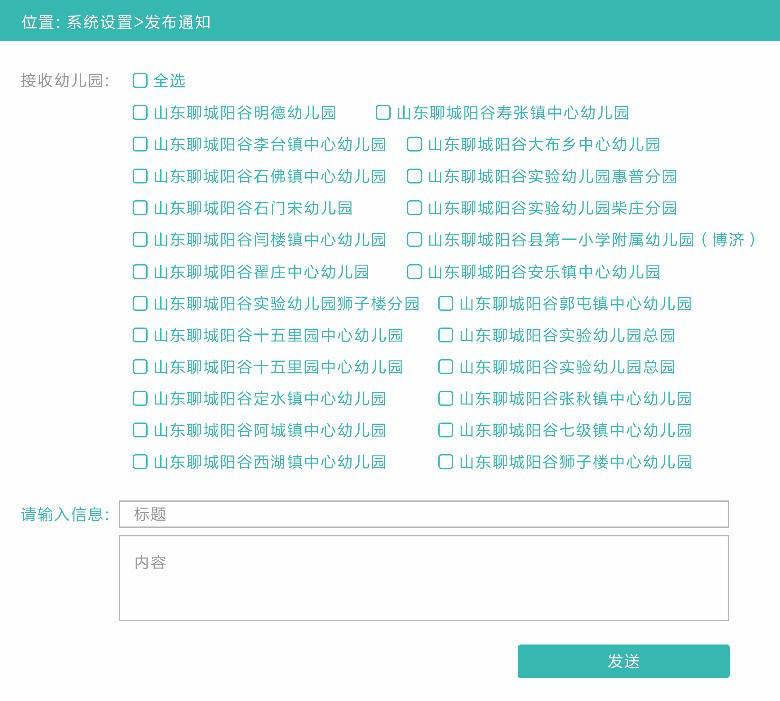Focus the 内容 content text area
The width and height of the screenshot is (780, 701).
[x=424, y=578]
